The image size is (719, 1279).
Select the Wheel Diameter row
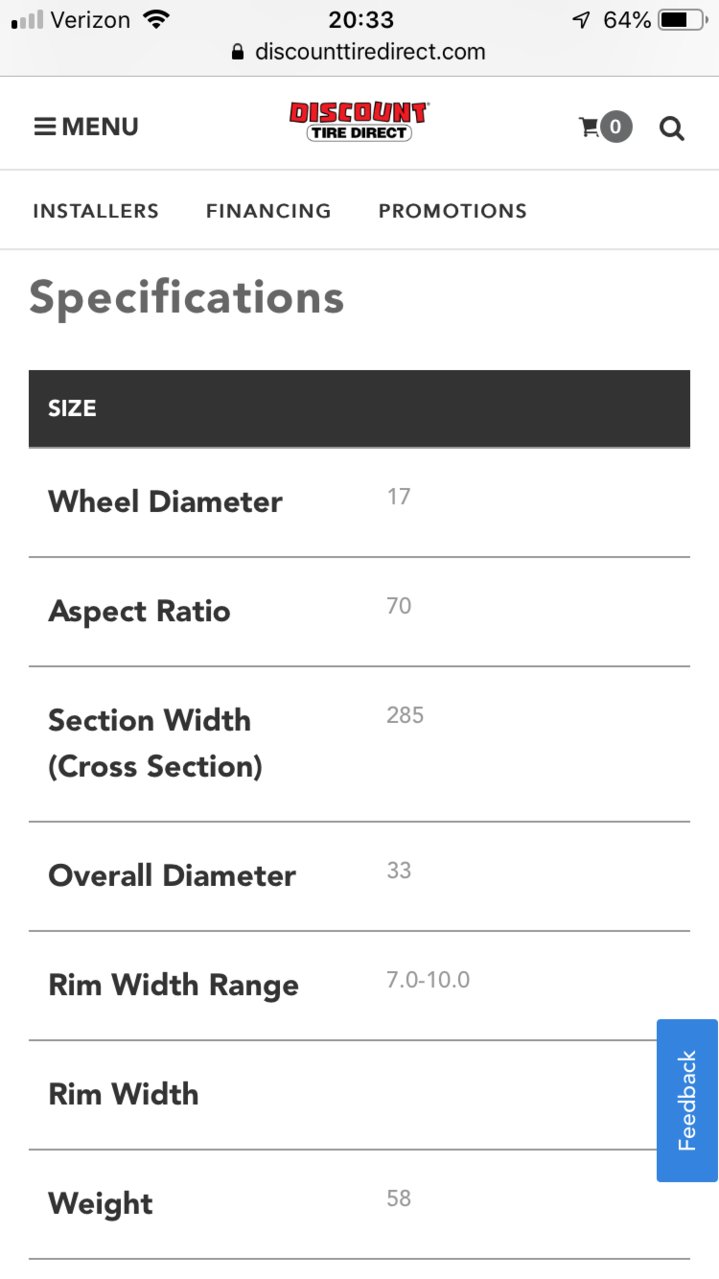coord(359,502)
